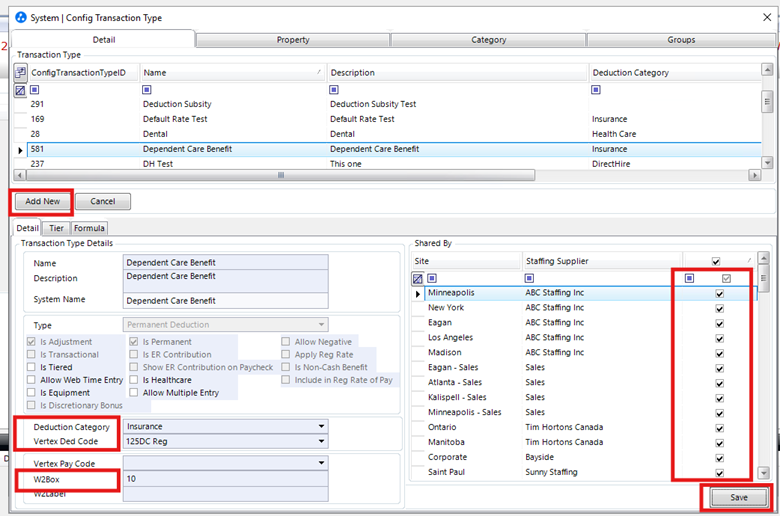Image resolution: width=780 pixels, height=516 pixels.
Task: Uncheck shared checkbox for Los Angeles
Action: tap(719, 338)
